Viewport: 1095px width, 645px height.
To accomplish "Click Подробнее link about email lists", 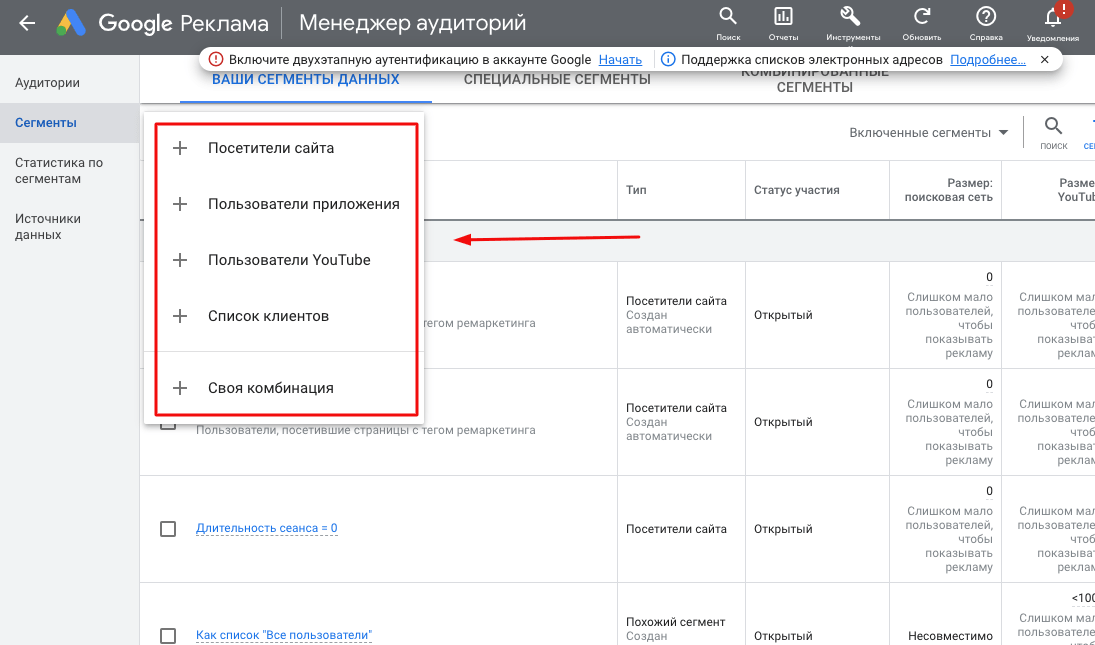I will [x=988, y=60].
